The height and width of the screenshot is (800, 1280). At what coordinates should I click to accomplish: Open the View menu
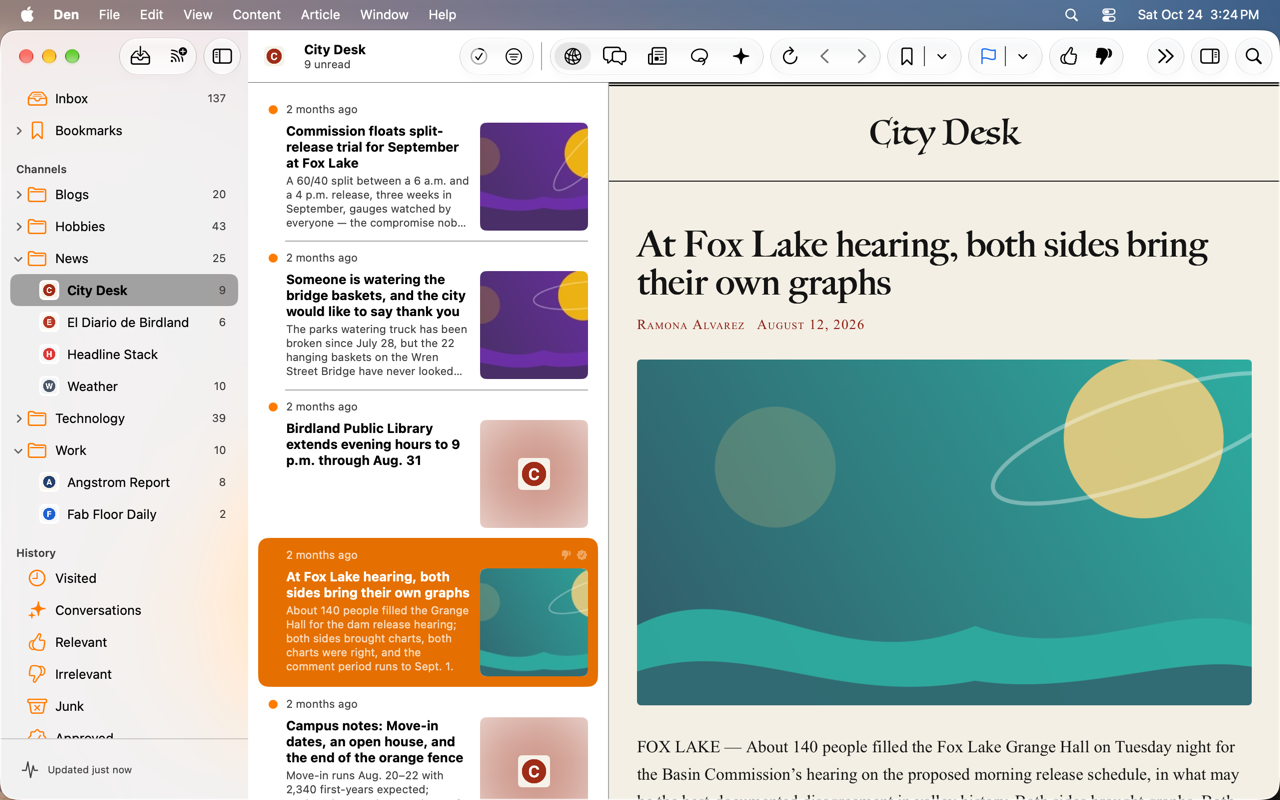pos(198,15)
